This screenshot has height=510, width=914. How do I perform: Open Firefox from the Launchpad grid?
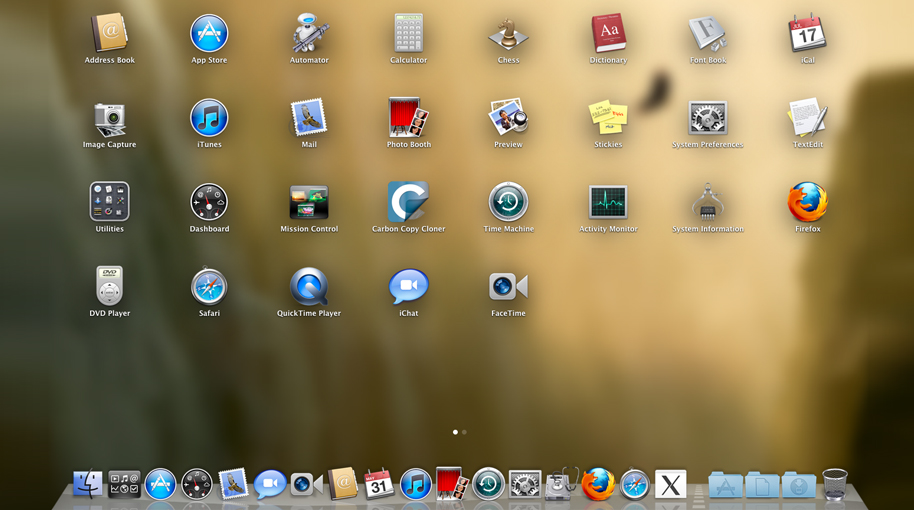tap(808, 202)
